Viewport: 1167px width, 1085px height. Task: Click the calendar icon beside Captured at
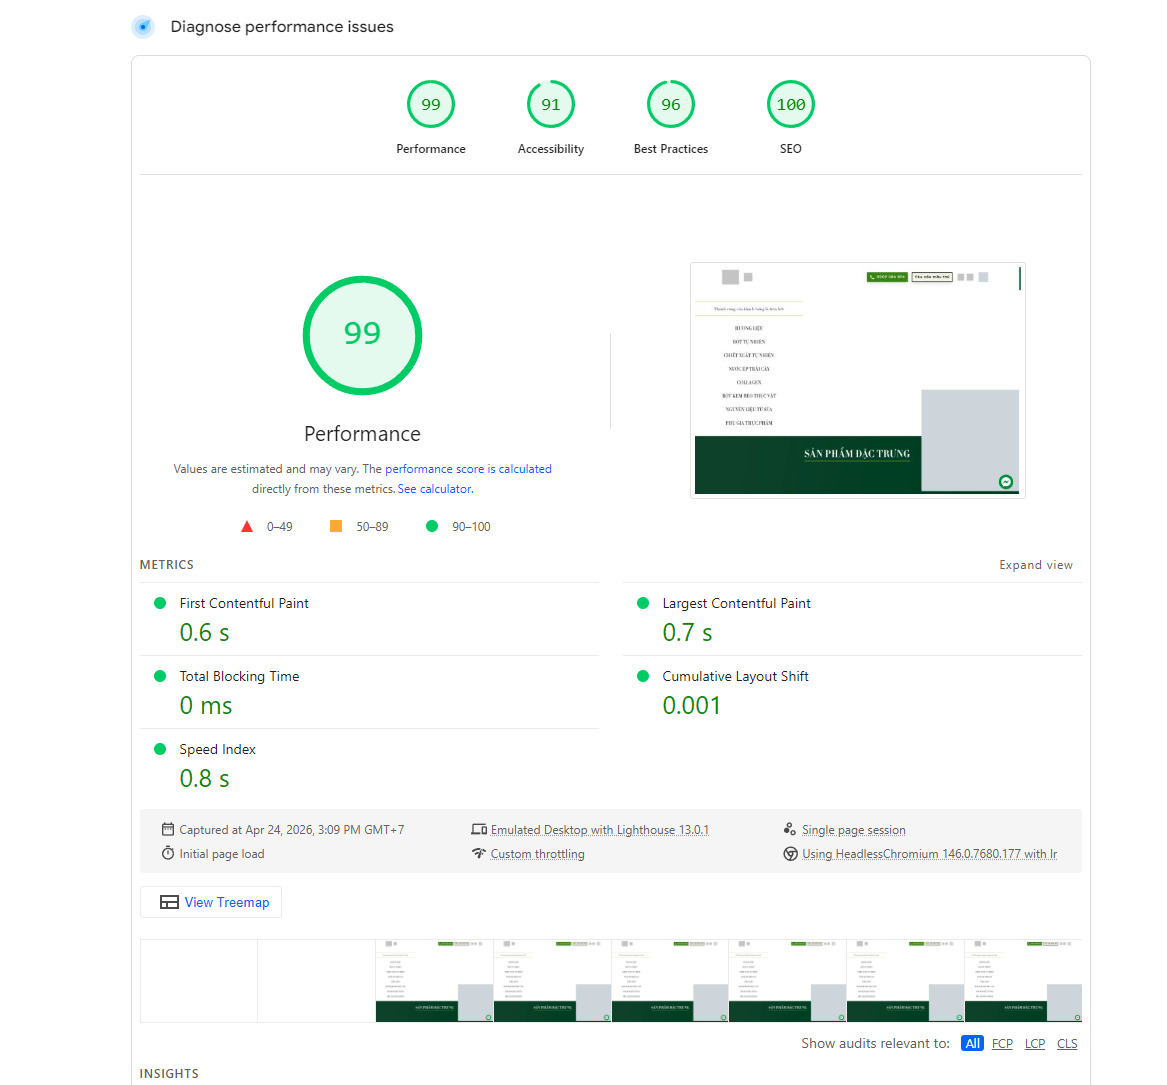click(168, 829)
